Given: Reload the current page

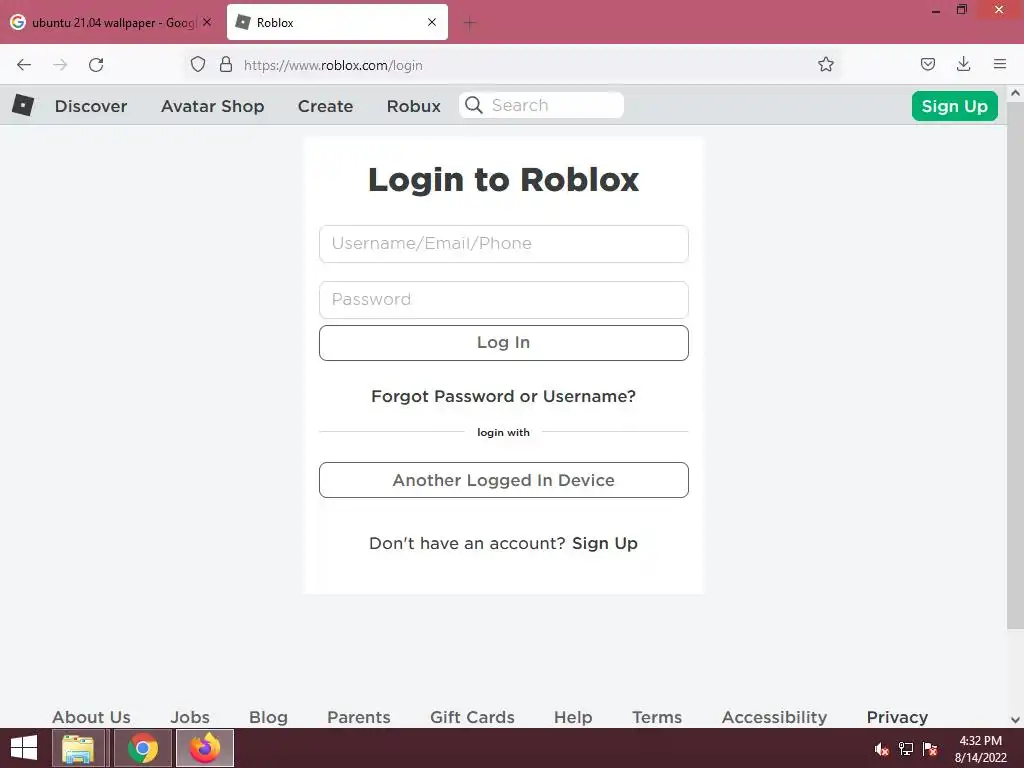Looking at the screenshot, I should click(96, 65).
